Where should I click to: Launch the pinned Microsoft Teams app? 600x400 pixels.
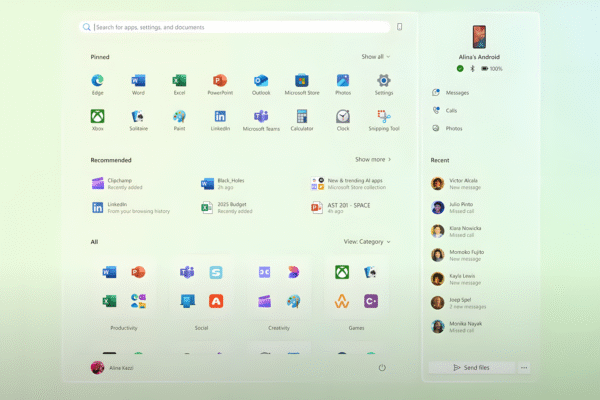coord(261,120)
